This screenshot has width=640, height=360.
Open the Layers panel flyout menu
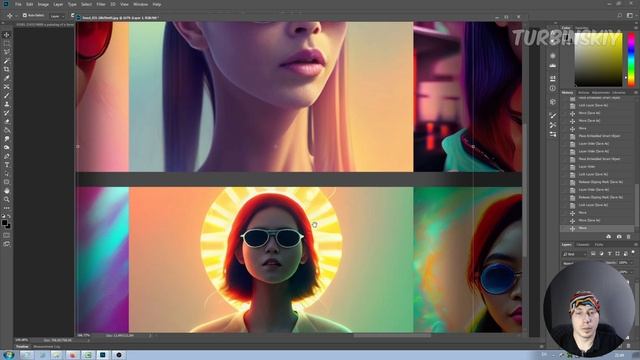point(635,244)
